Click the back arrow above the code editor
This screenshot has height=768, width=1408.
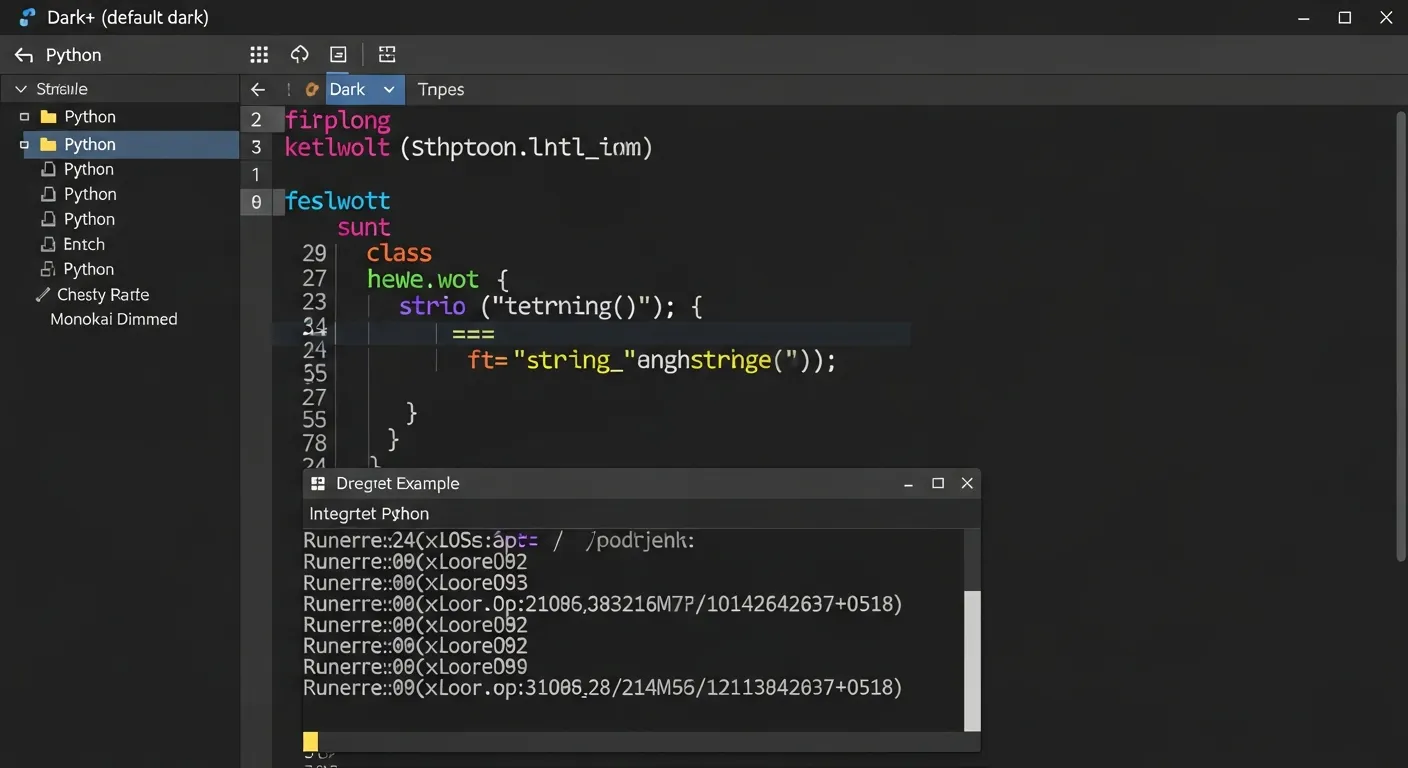coord(257,88)
